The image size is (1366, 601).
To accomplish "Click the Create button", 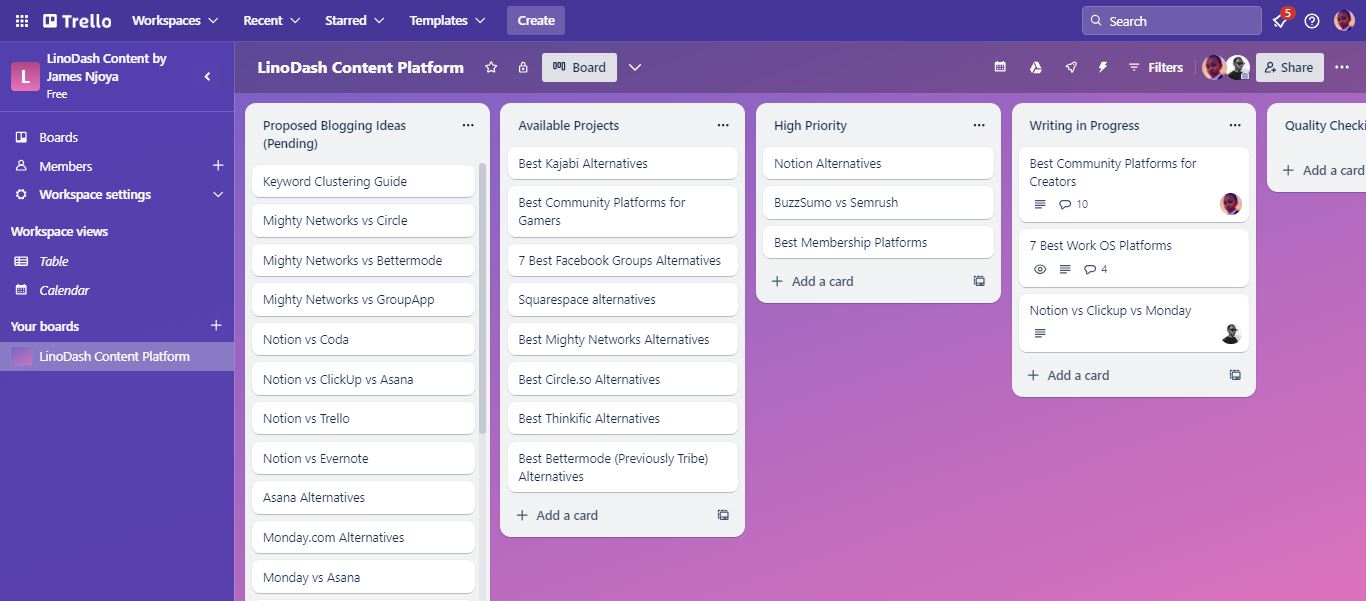I will [536, 21].
